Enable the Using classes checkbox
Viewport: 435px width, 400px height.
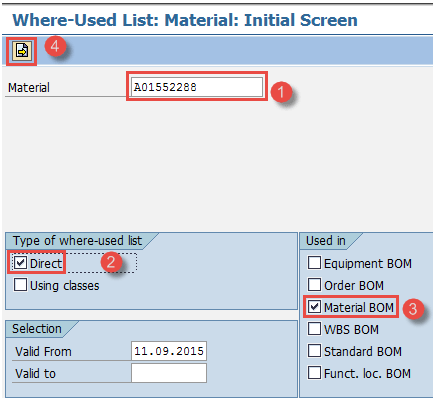click(x=20, y=285)
